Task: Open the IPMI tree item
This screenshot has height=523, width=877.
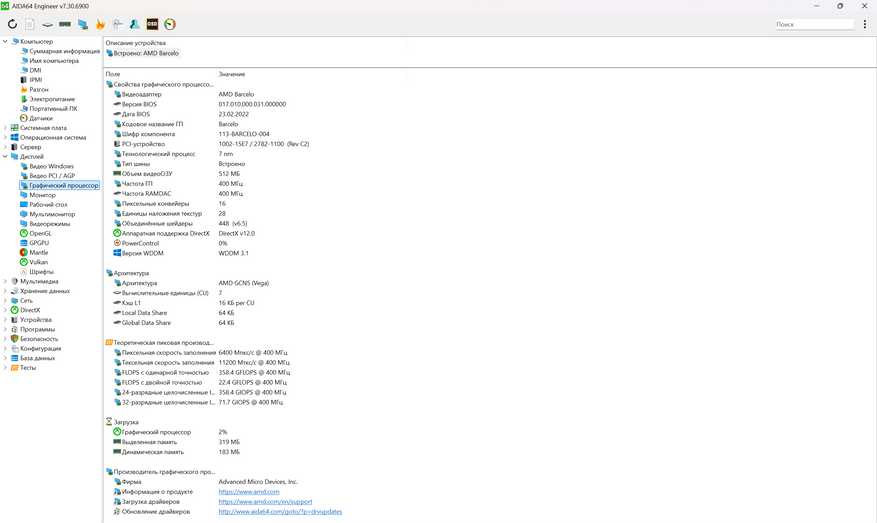Action: coord(36,79)
